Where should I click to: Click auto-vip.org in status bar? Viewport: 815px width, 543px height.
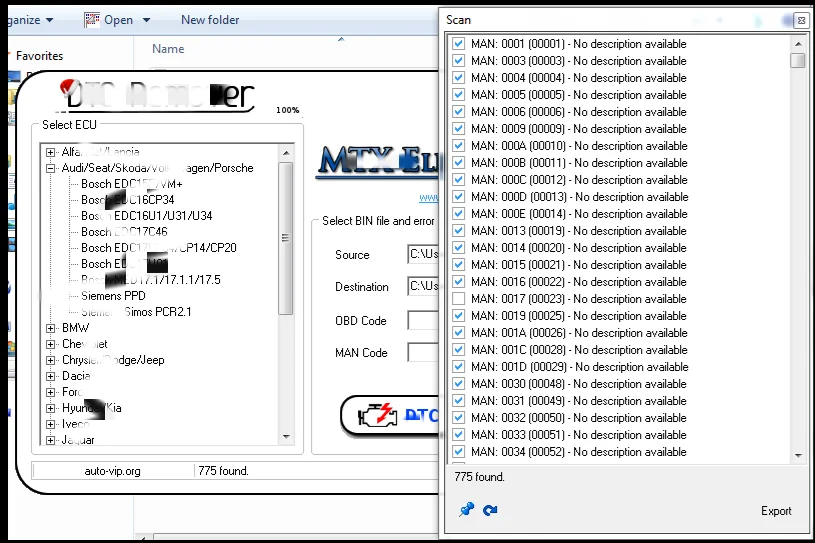112,471
